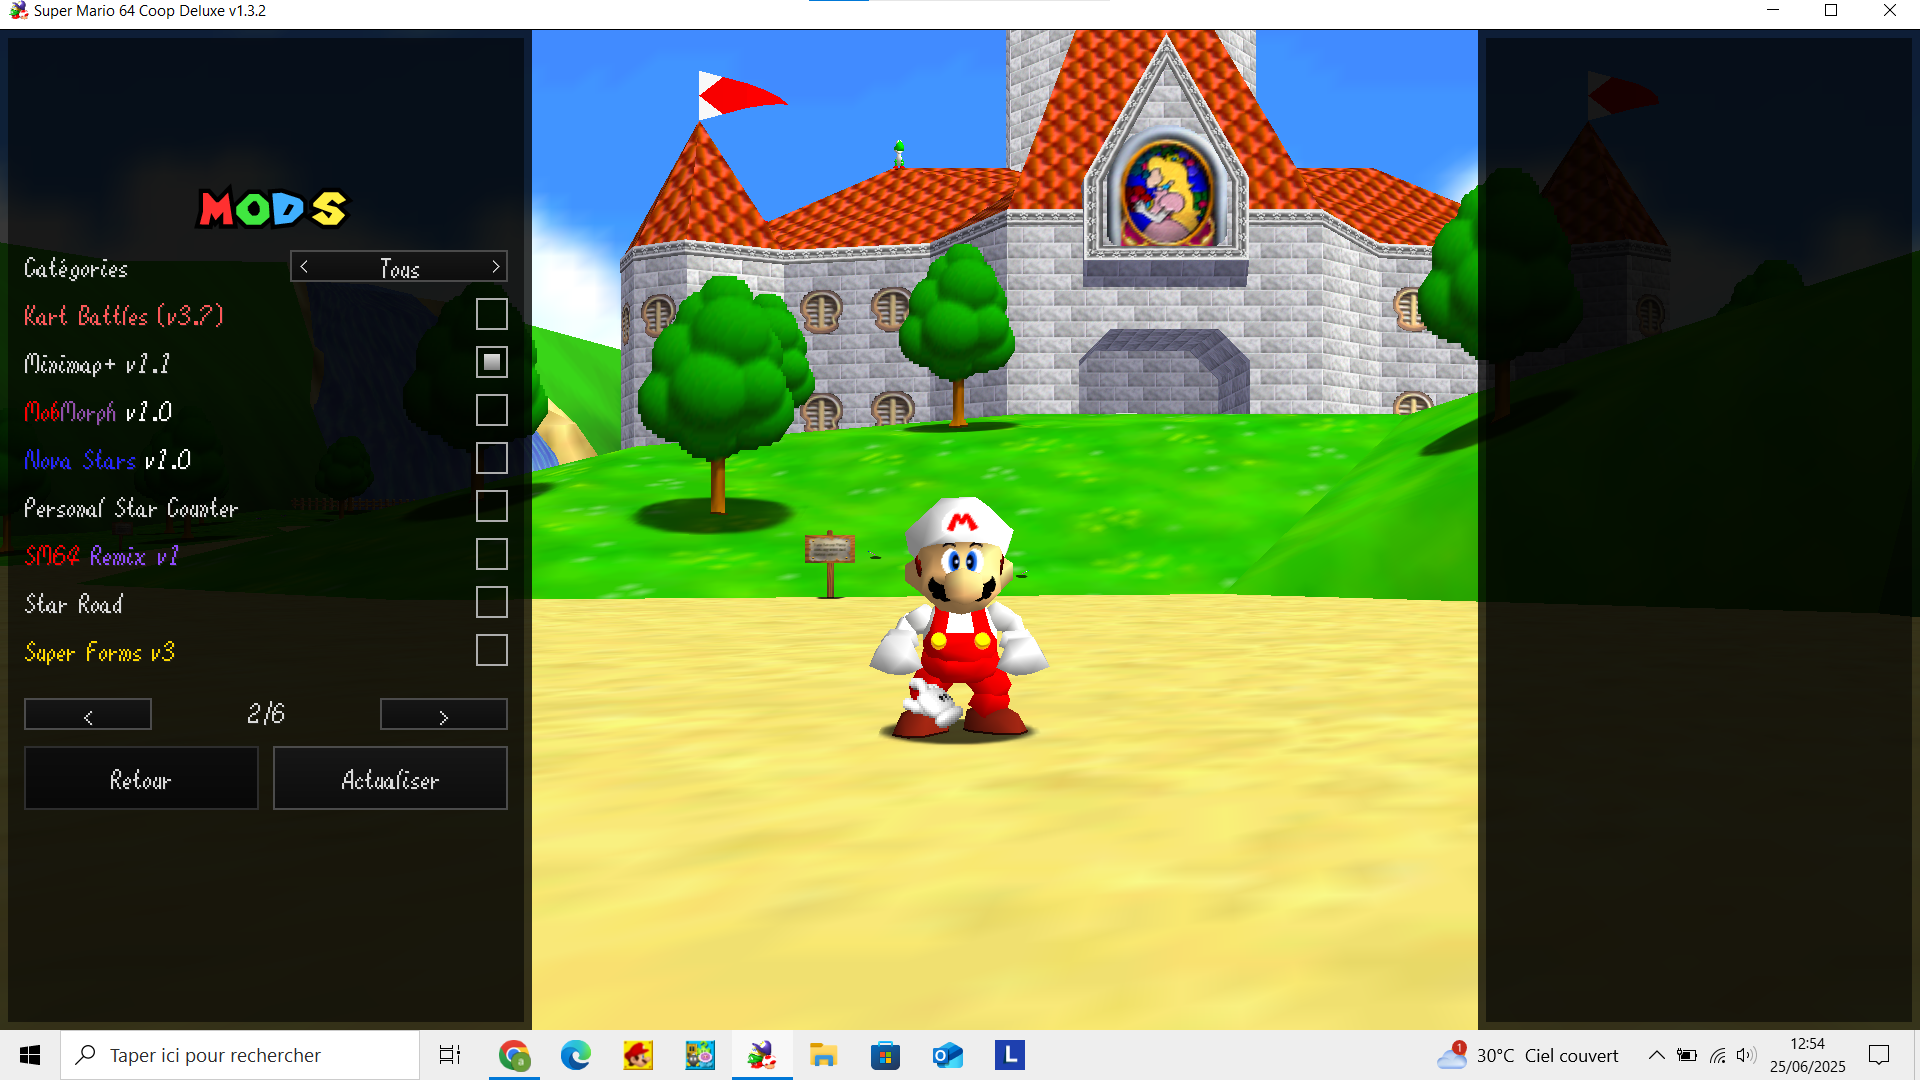The image size is (1920, 1080).
Task: Show hidden system tray icons
Action: point(1657,1055)
